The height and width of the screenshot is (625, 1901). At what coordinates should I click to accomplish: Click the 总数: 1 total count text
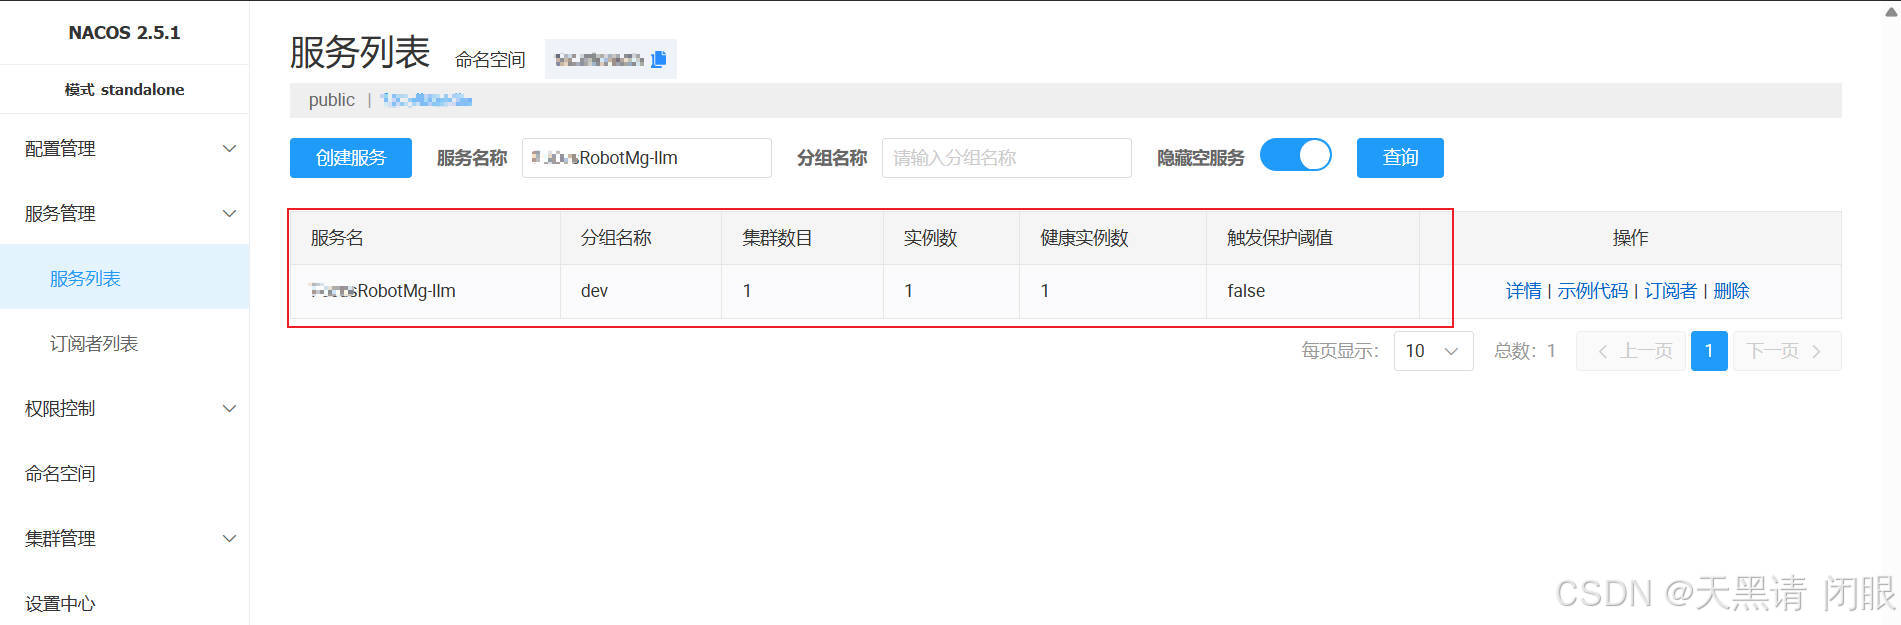pos(1524,351)
